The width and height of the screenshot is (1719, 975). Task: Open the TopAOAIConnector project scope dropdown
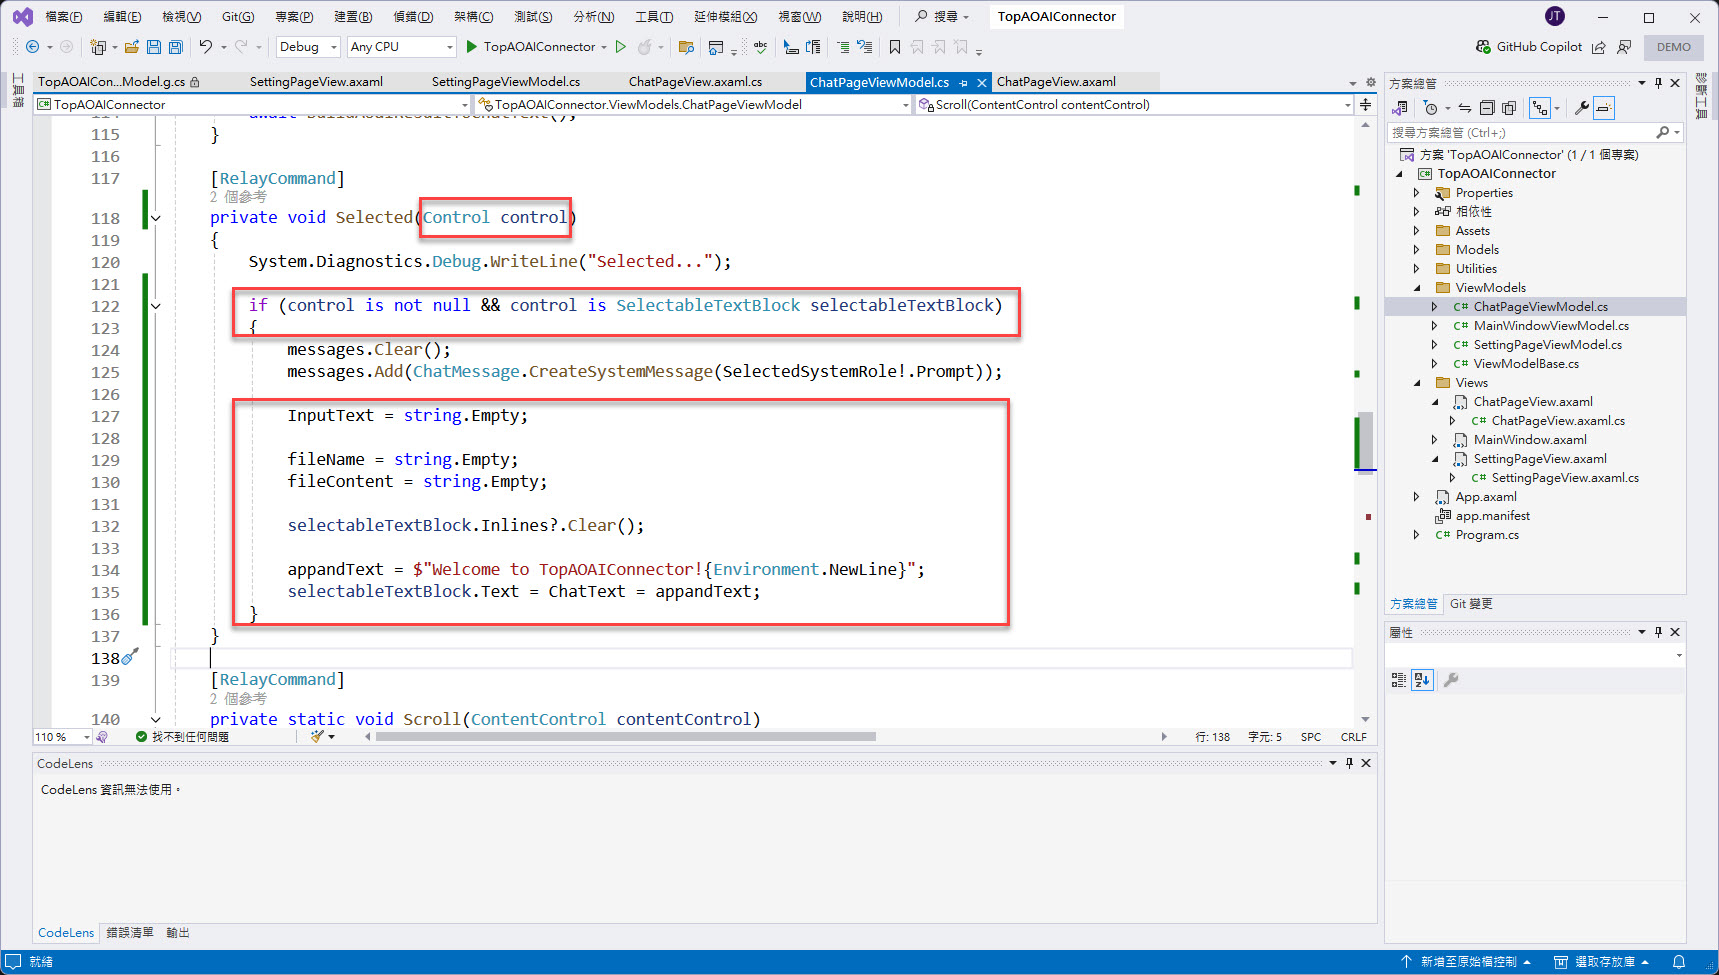point(252,104)
